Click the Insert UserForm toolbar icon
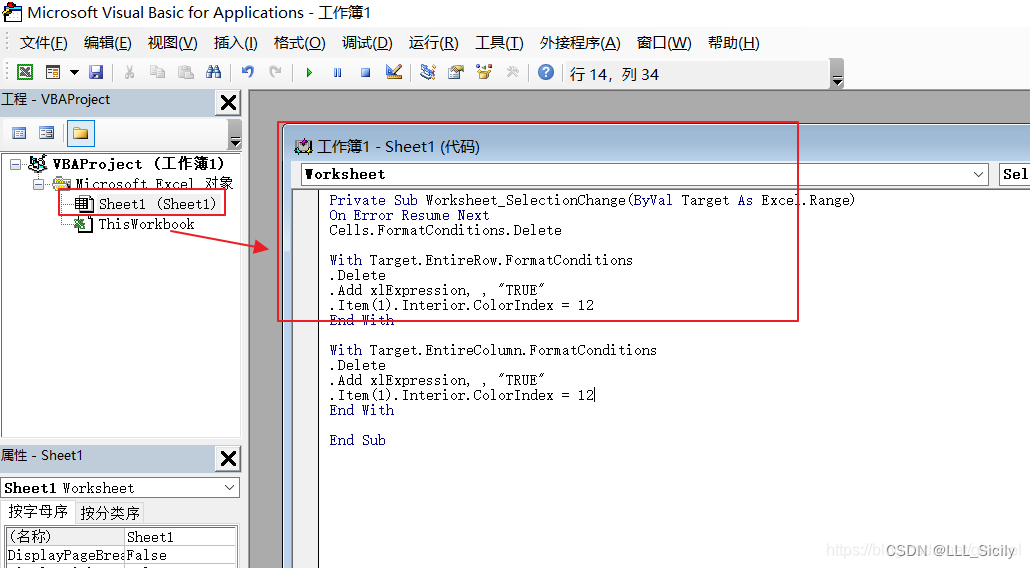This screenshot has width=1030, height=568. point(53,72)
